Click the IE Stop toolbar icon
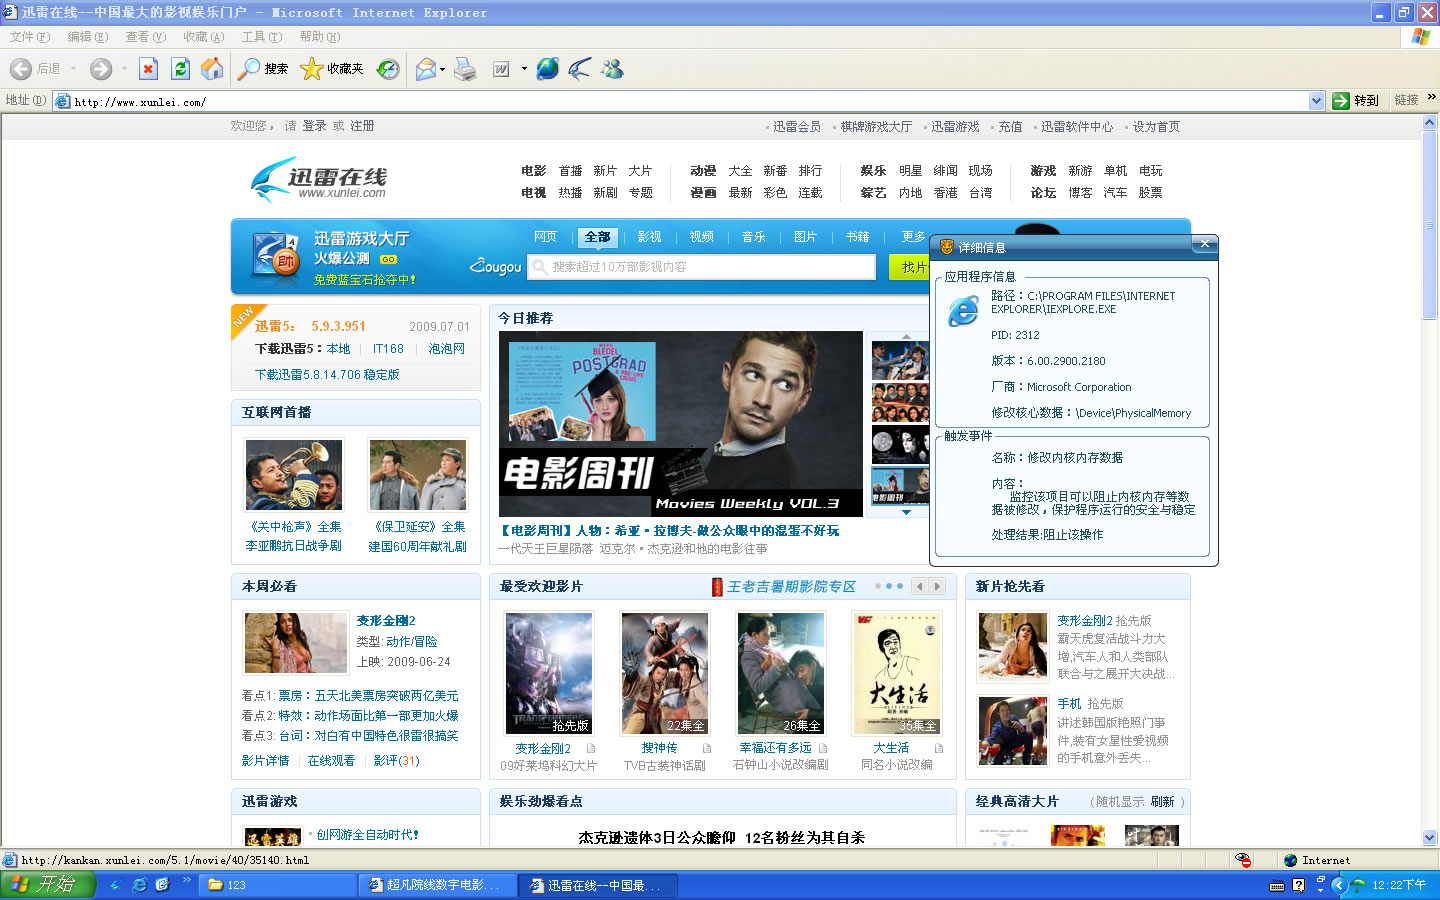The height and width of the screenshot is (900, 1440). pos(148,68)
